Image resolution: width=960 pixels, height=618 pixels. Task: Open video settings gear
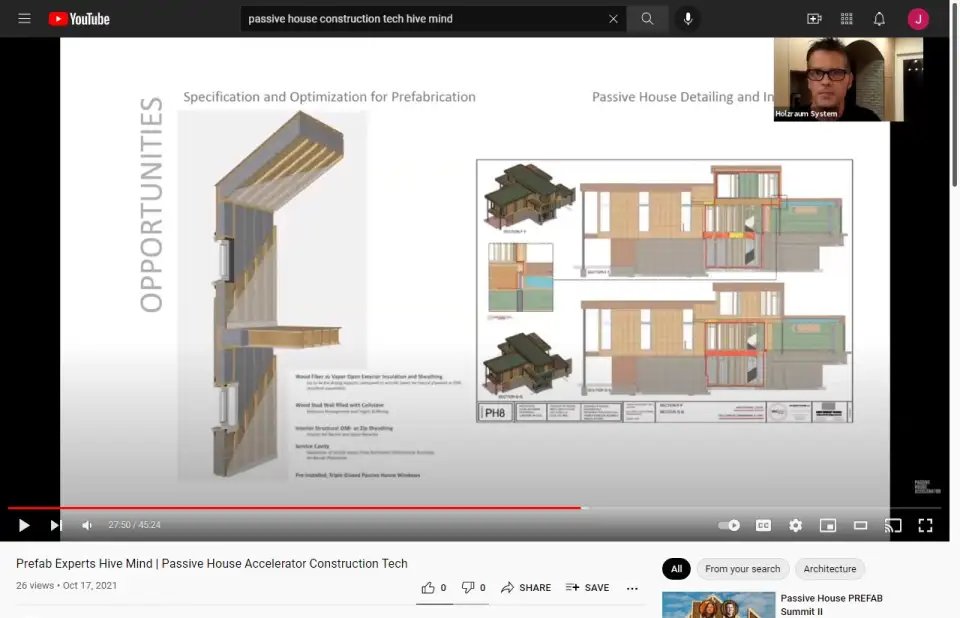point(795,525)
